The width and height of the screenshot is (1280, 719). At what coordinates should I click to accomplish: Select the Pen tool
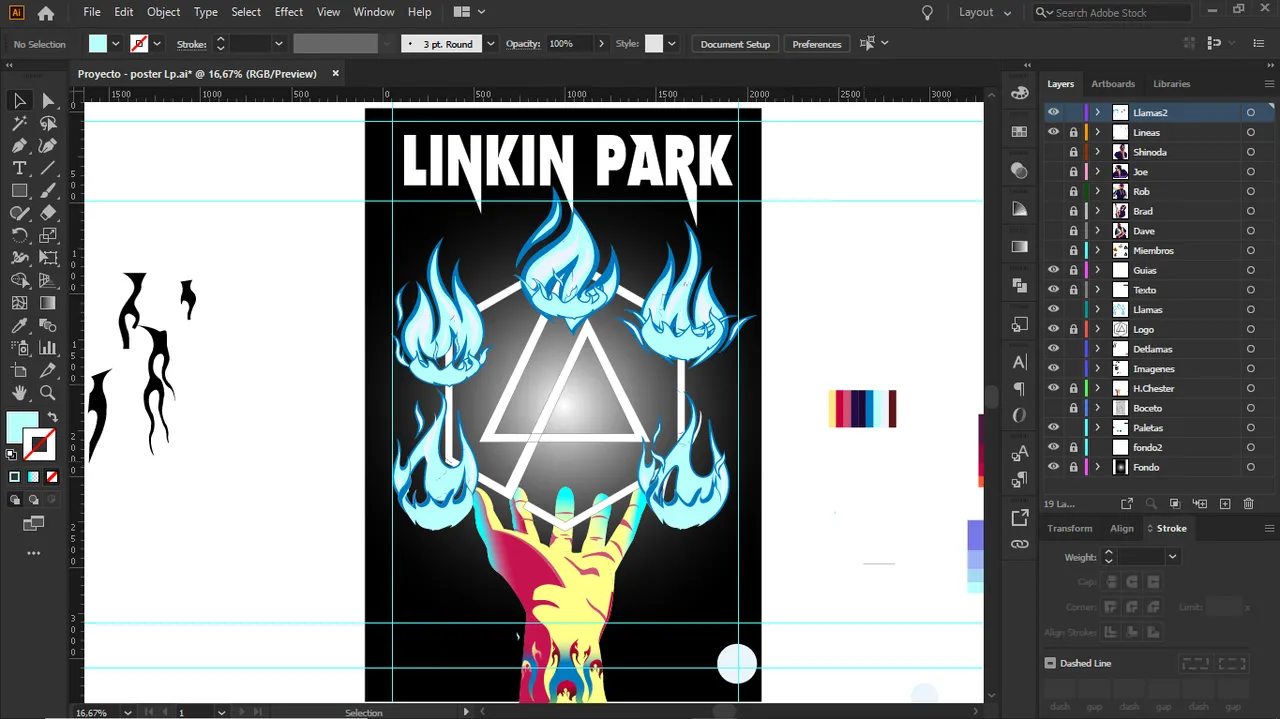19,146
